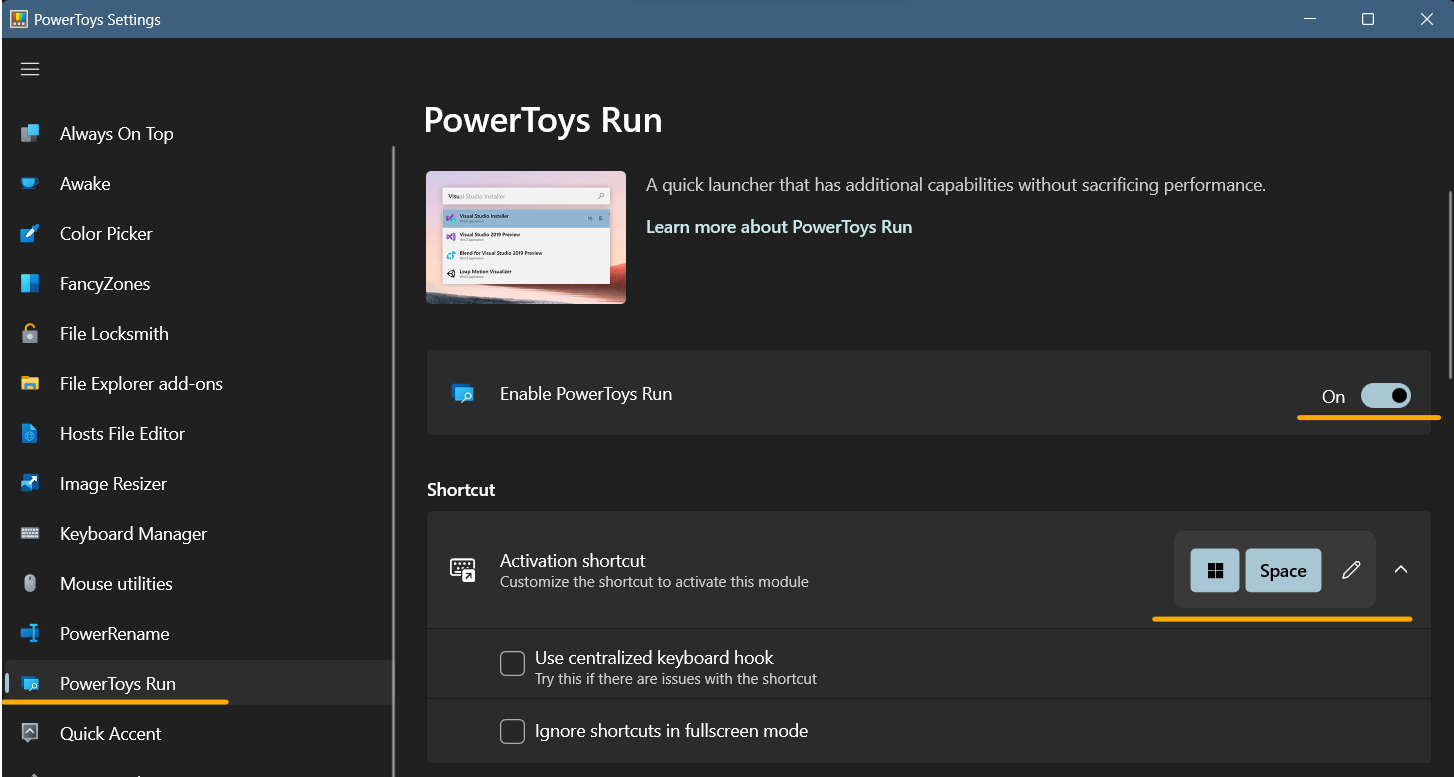
Task: Click the 'Try this if there are issues' hint
Action: pos(676,678)
